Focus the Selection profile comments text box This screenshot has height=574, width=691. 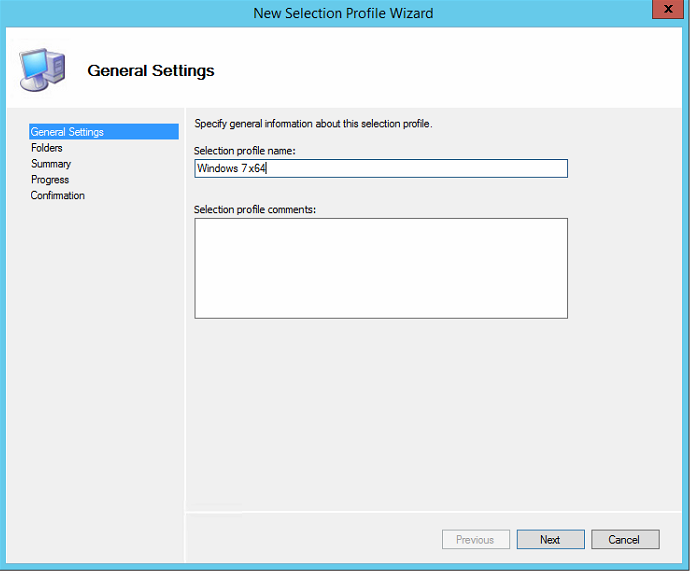point(380,268)
